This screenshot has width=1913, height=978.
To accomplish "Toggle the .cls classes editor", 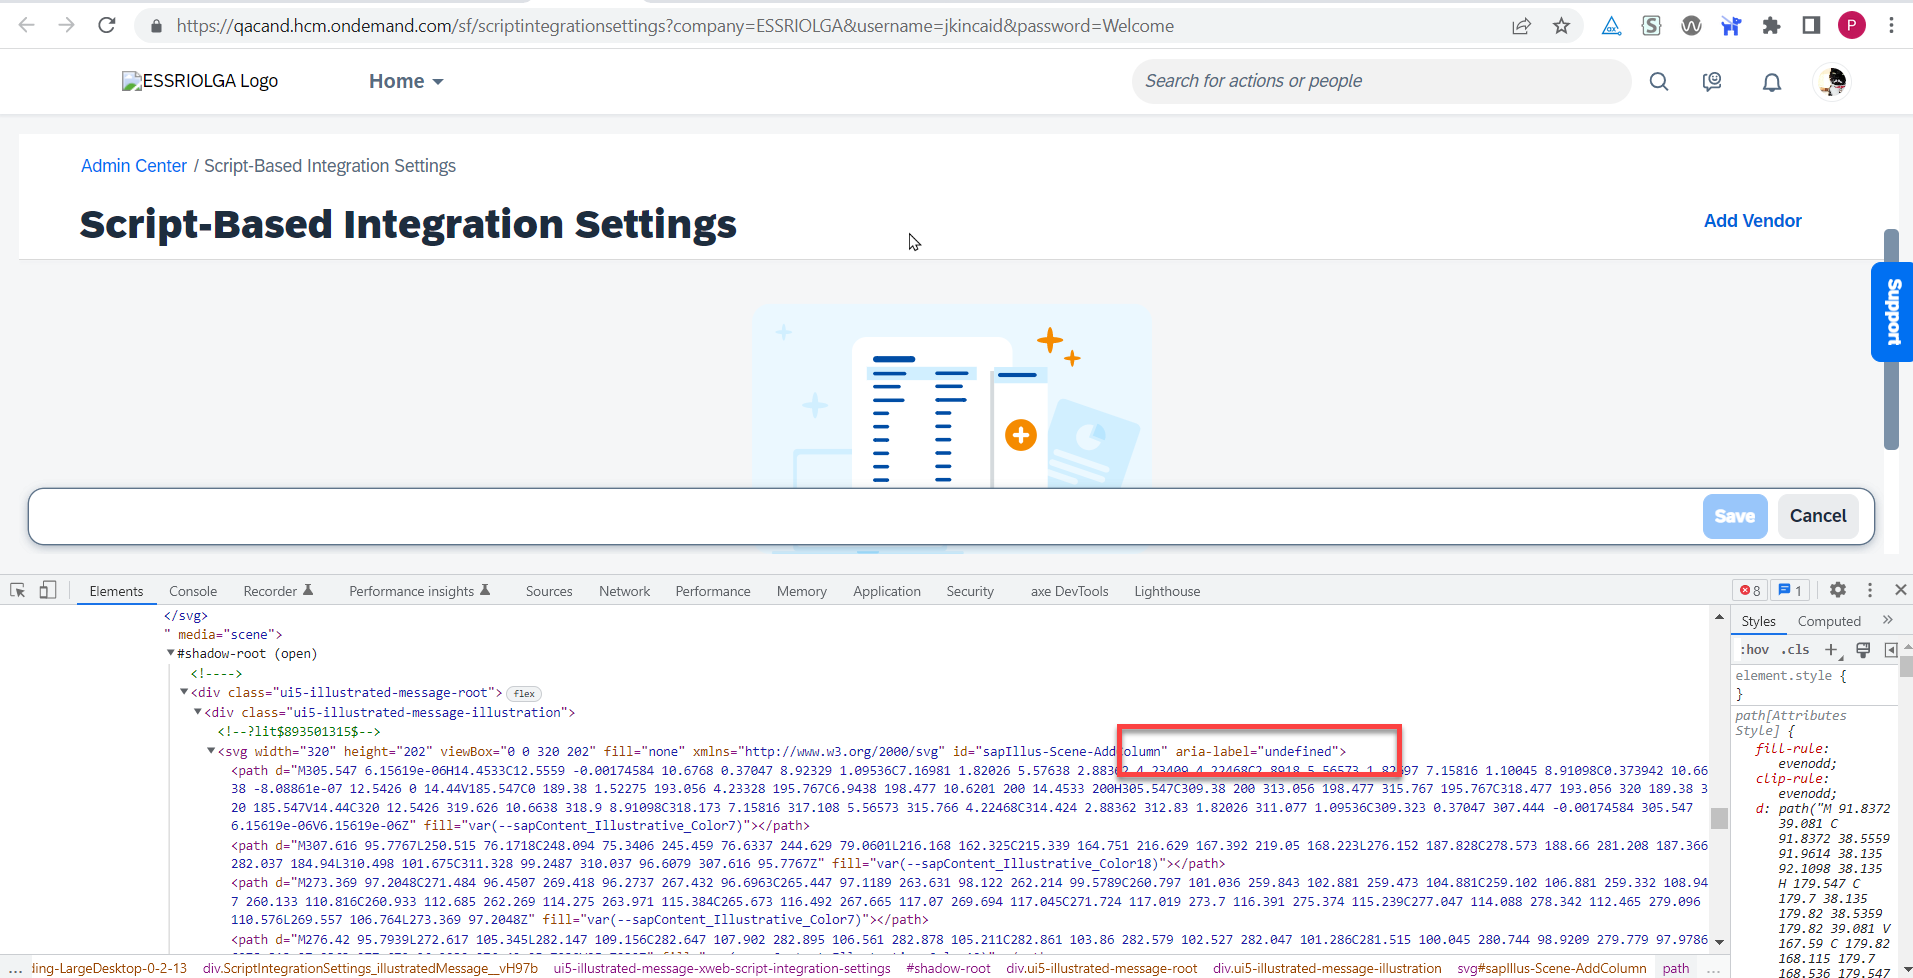I will (x=1795, y=649).
